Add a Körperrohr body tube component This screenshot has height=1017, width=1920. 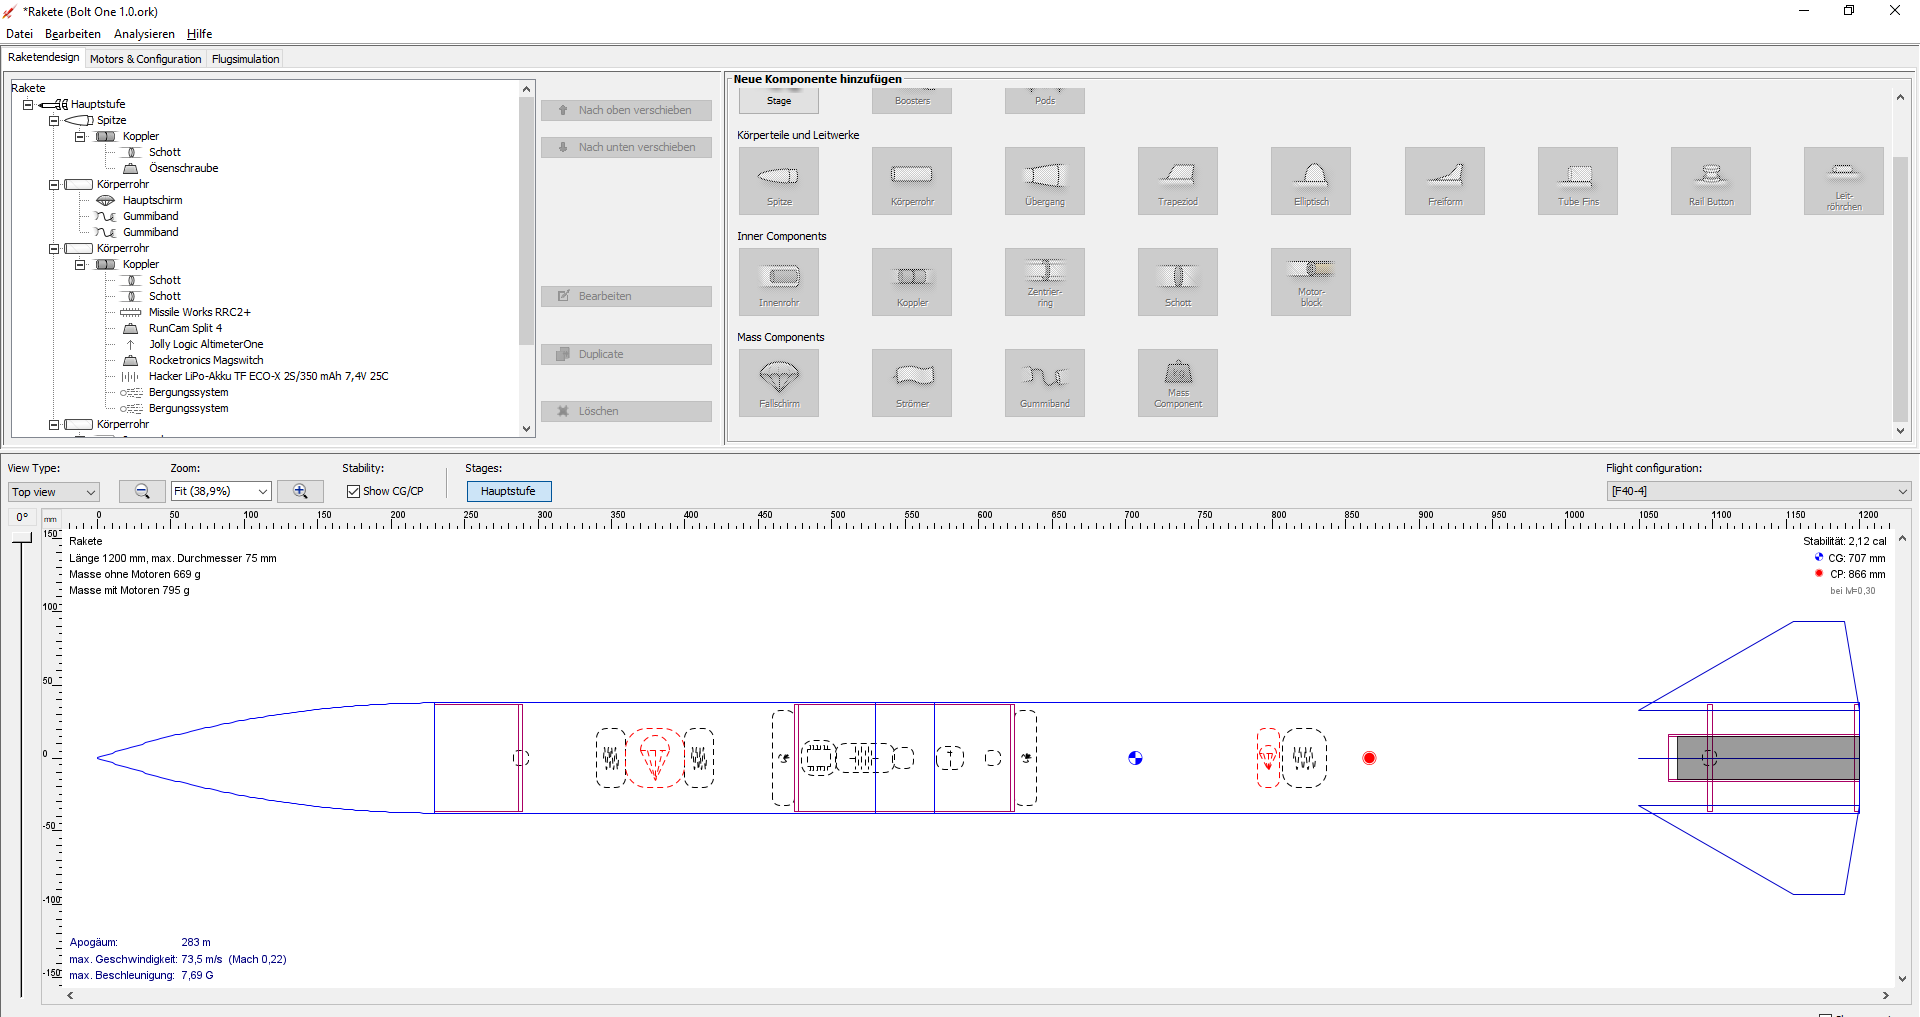click(911, 181)
